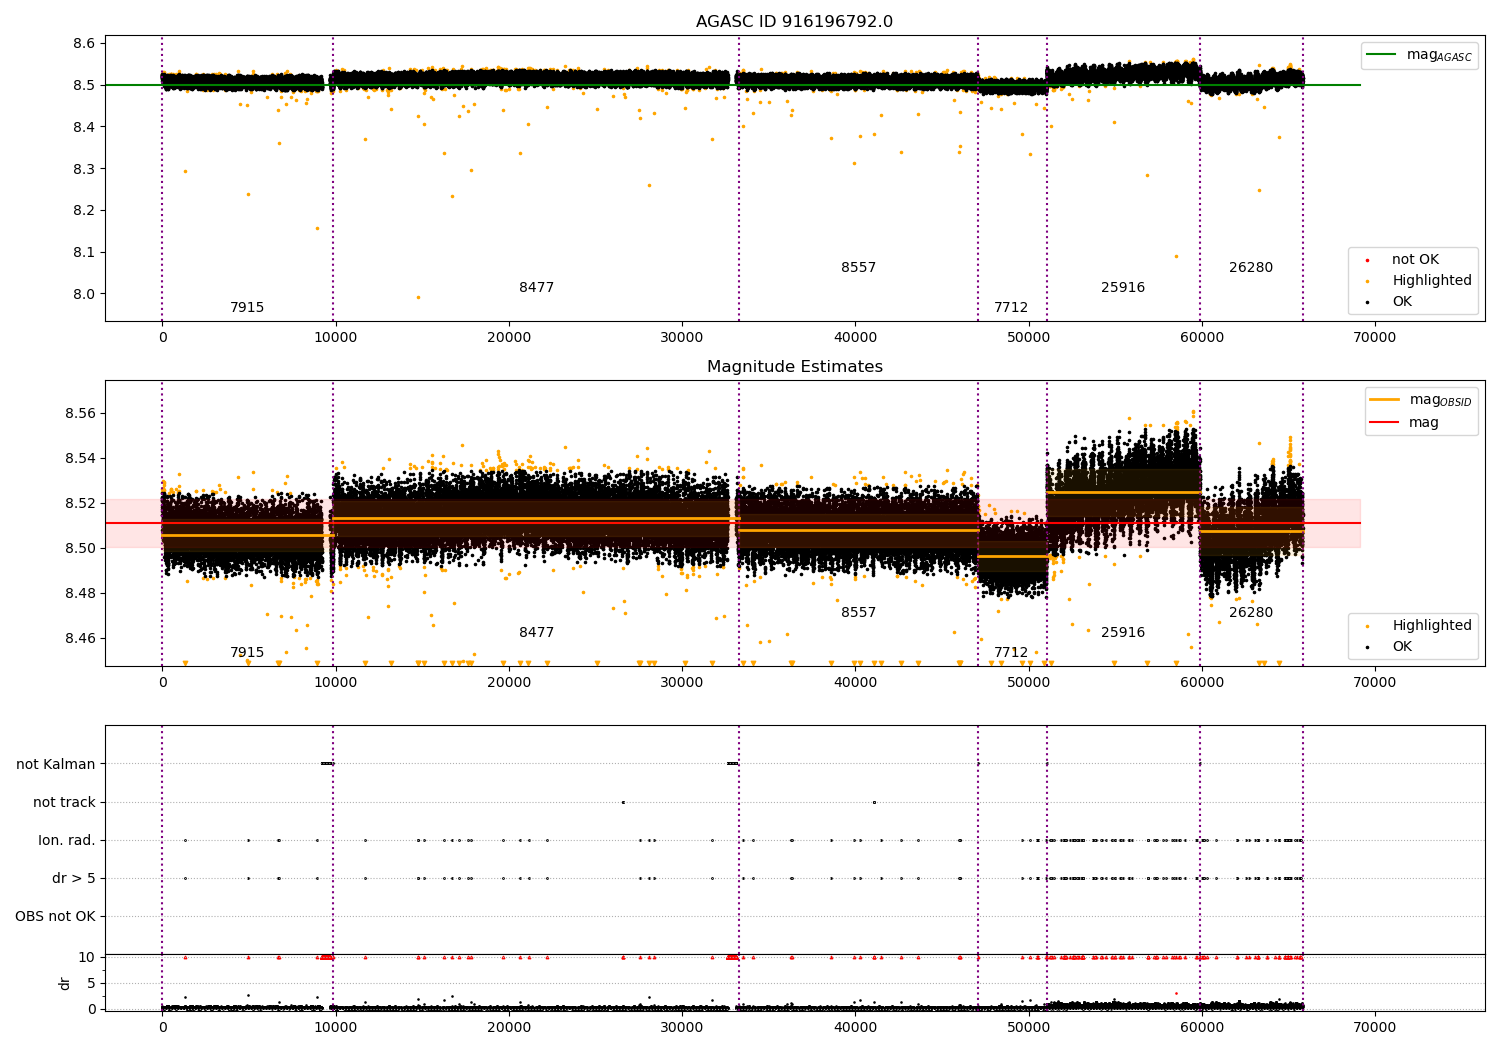1500x1050 pixels.
Task: Click the 8.56 y-axis tick label
Action: click(80, 414)
